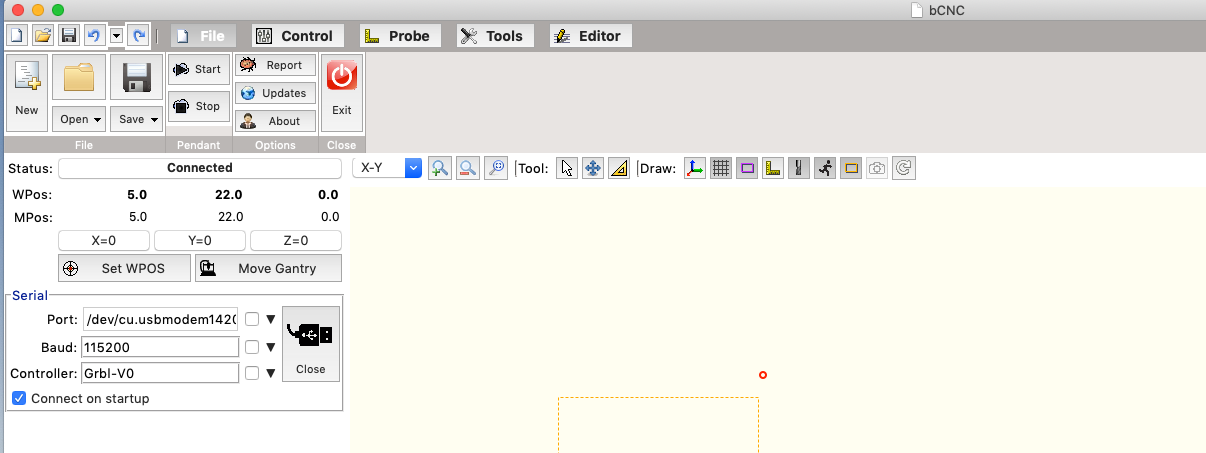Click the red gantry position marker on canvas
The width and height of the screenshot is (1206, 453).
(763, 375)
